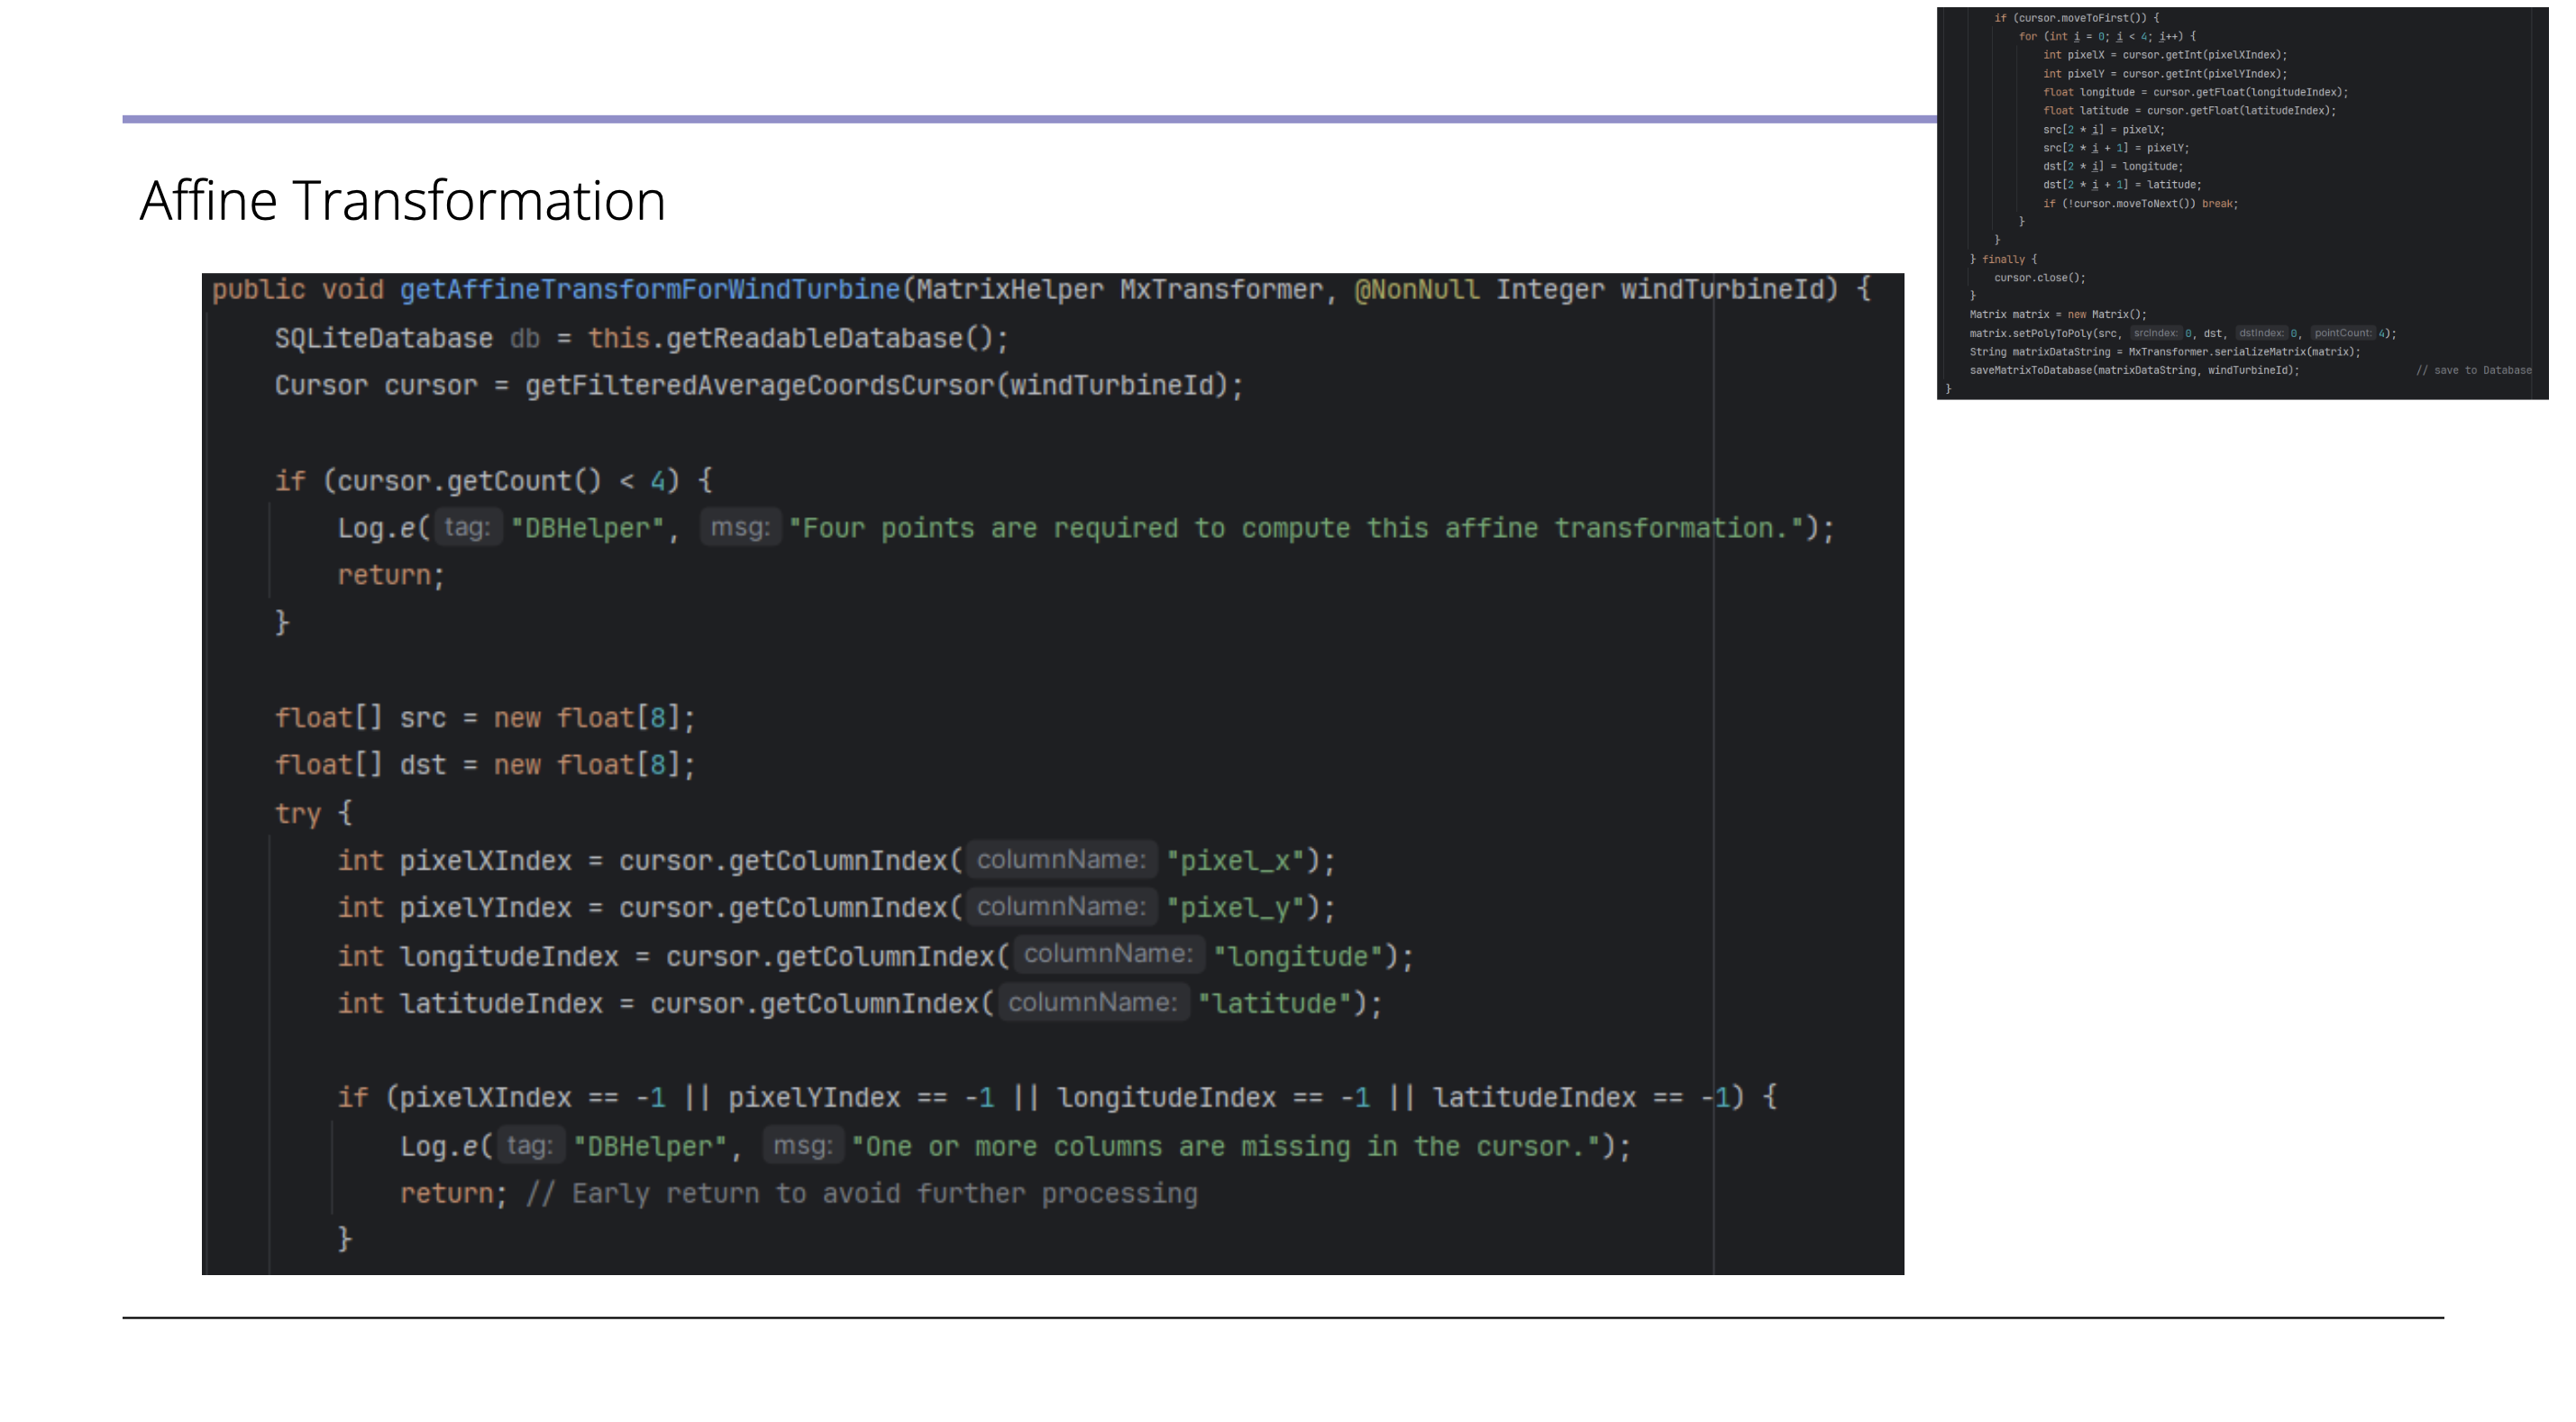The image size is (2576, 1422).
Task: Click "int pixelX = cursor.getInt(pixelXIndex);" line
Action: point(2164,55)
